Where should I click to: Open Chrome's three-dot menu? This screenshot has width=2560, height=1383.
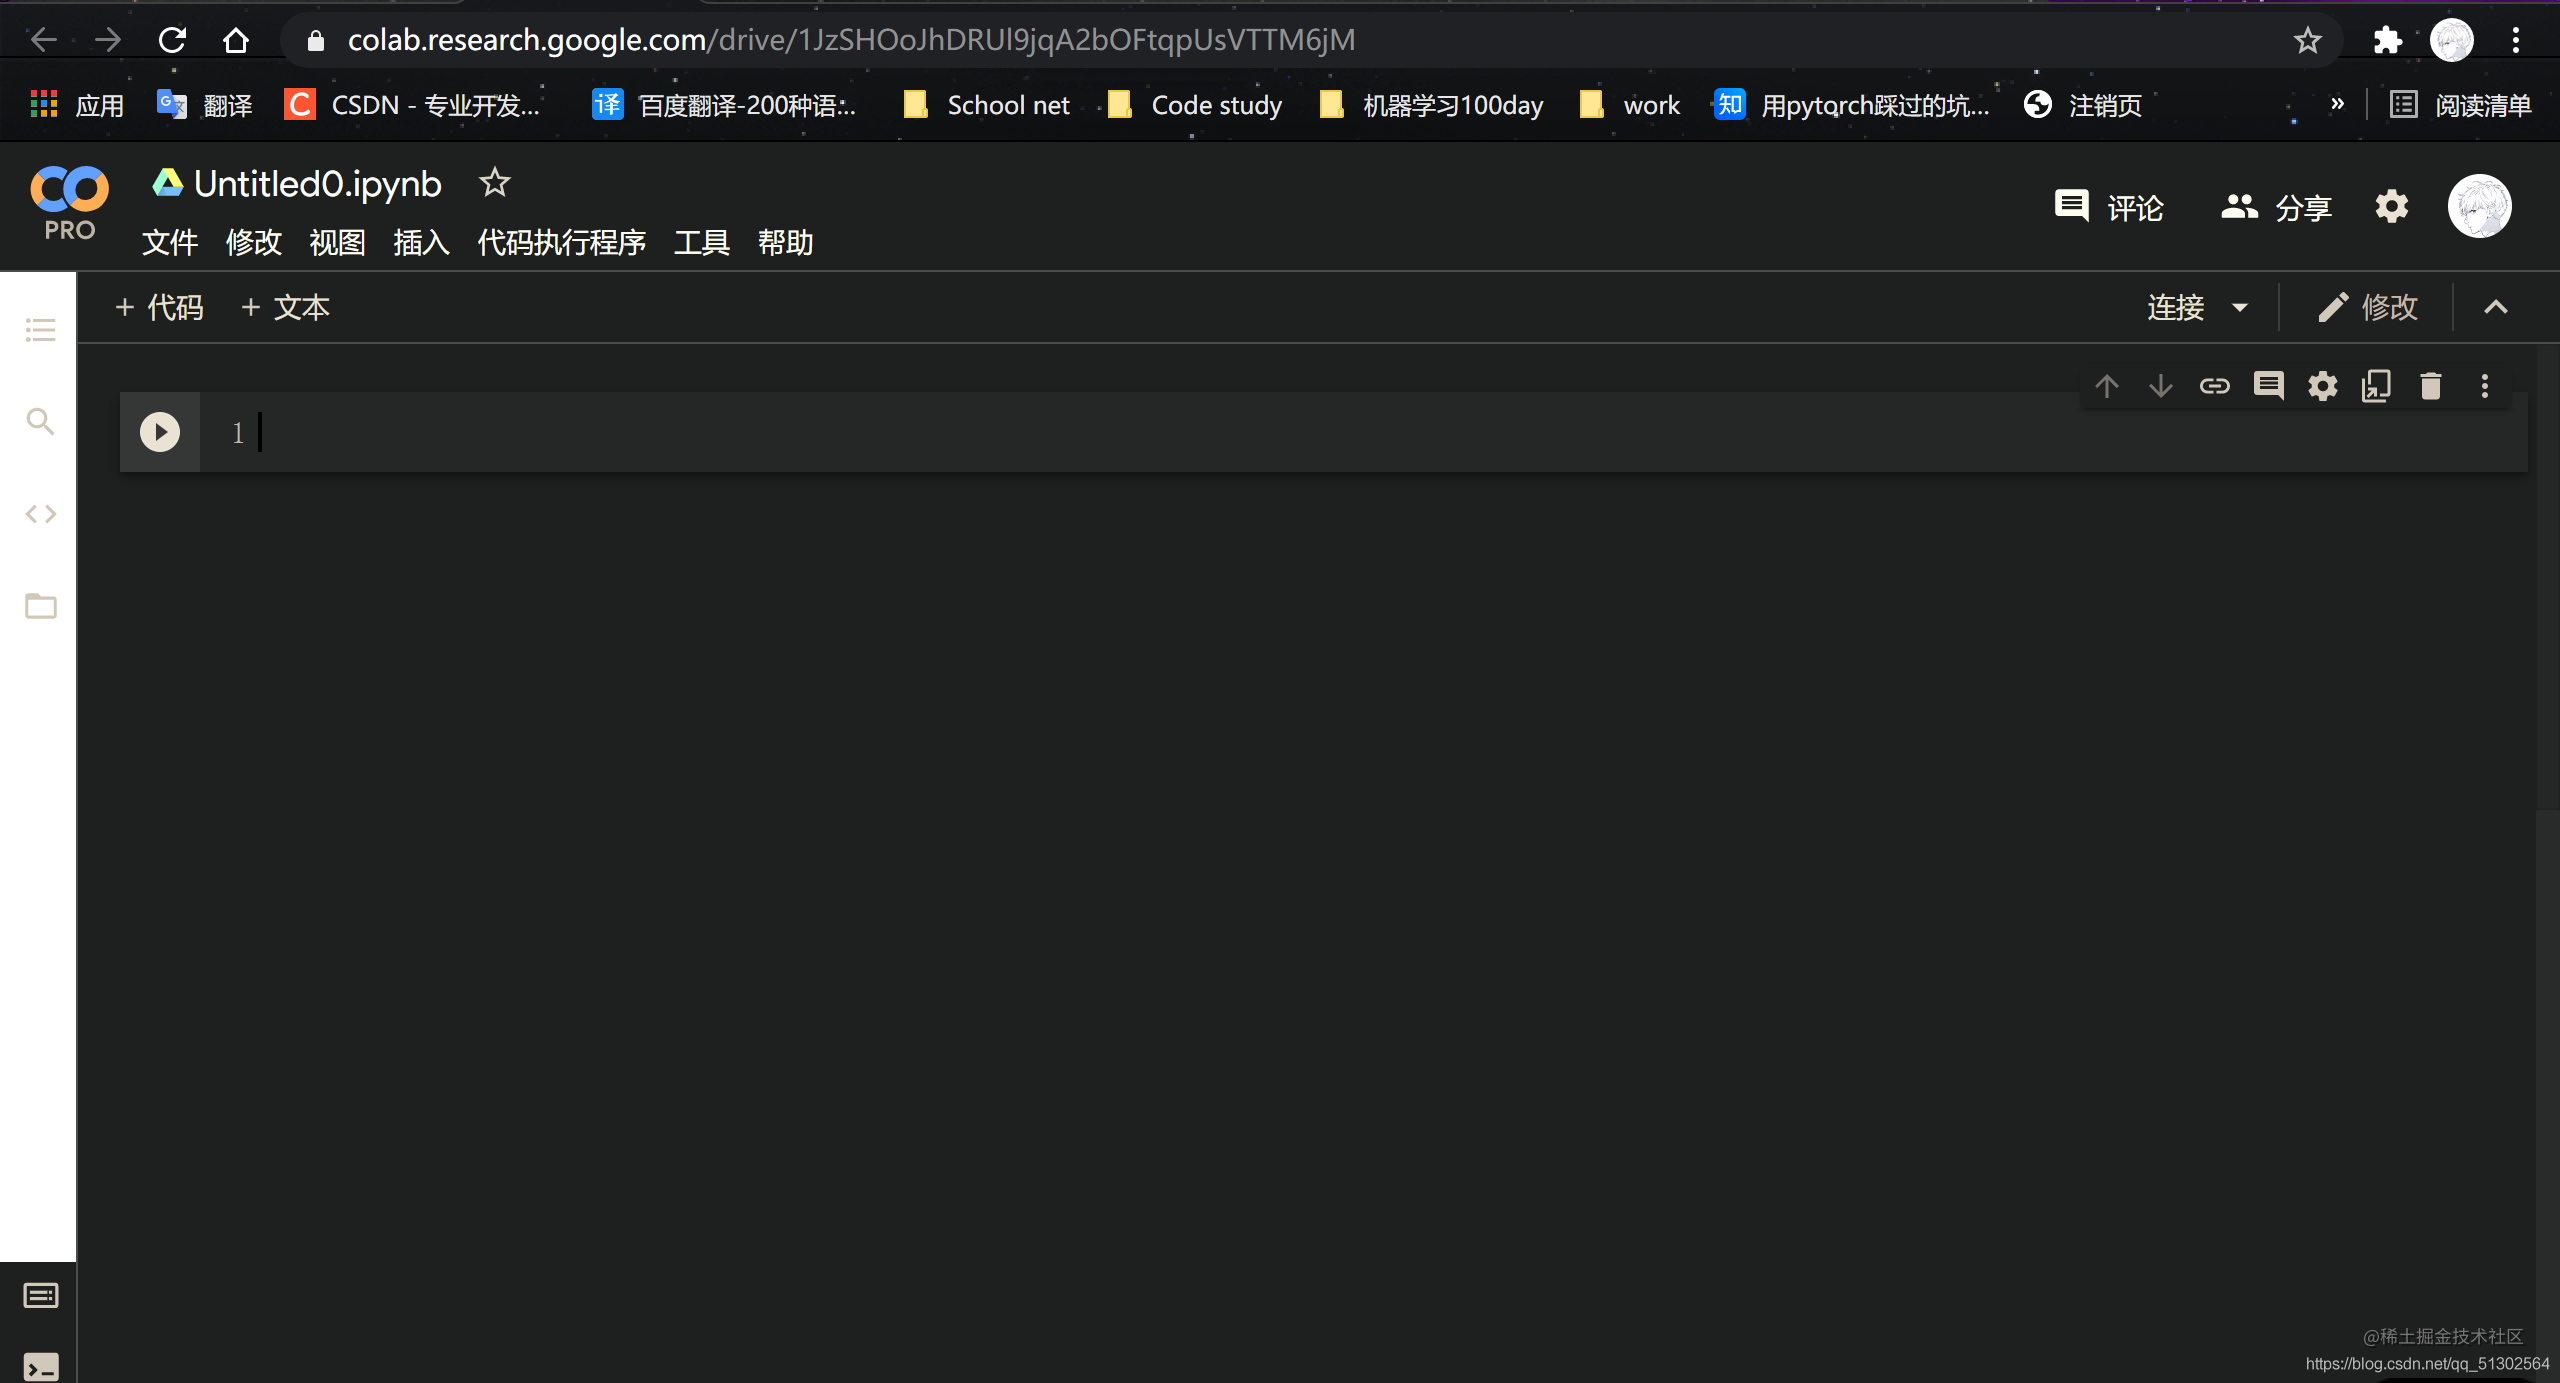2516,40
